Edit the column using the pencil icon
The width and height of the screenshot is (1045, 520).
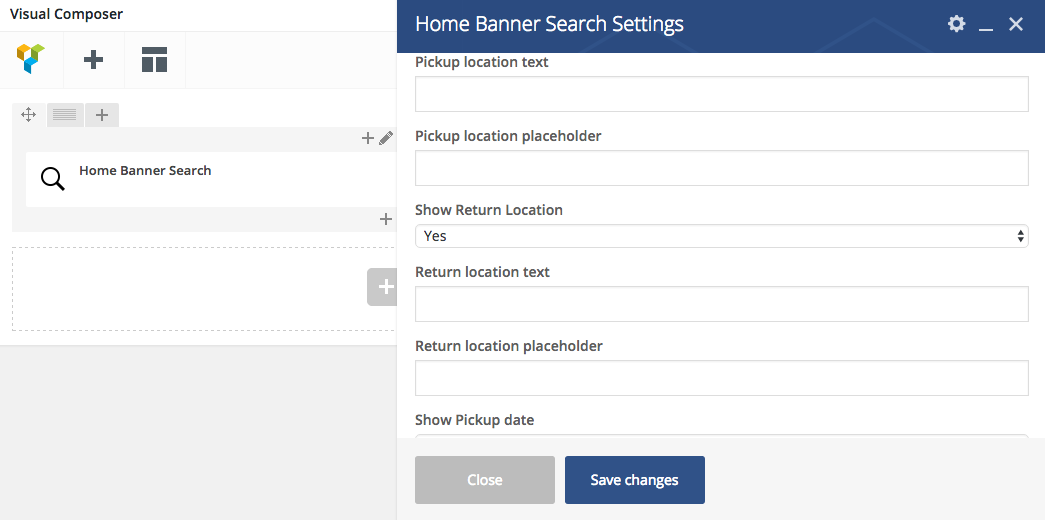(386, 139)
